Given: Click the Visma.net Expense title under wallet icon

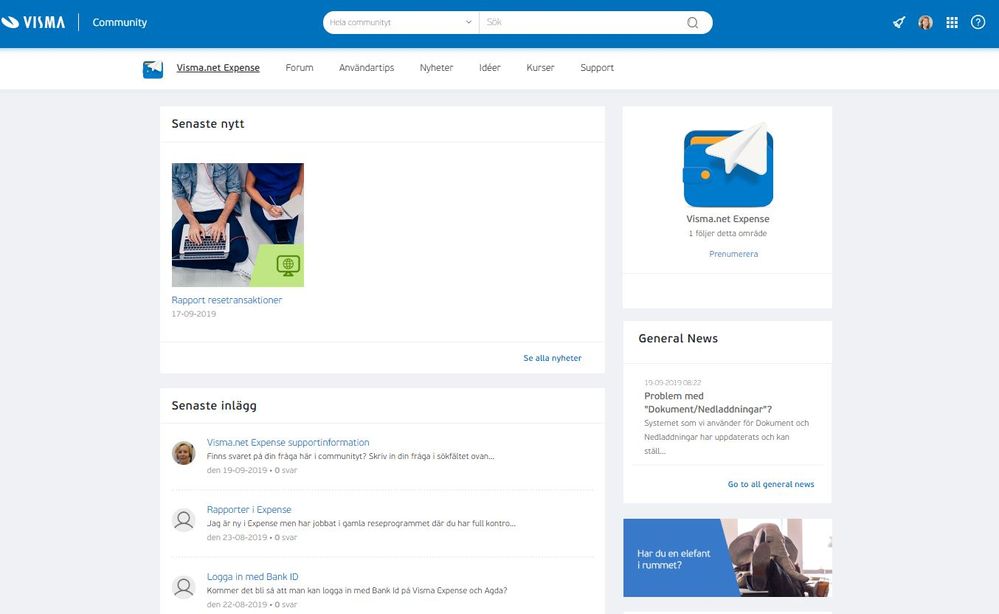Looking at the screenshot, I should (x=728, y=218).
